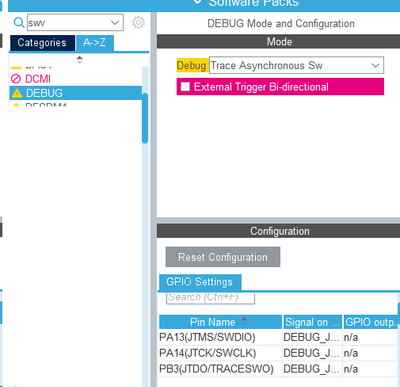This screenshot has width=400, height=387.
Task: Open the settings gear icon
Action: click(138, 23)
